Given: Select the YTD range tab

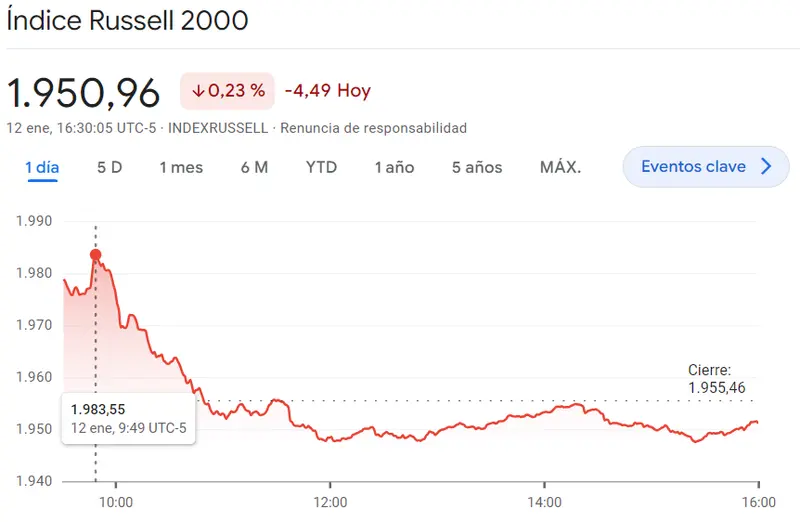Looking at the screenshot, I should point(321,167).
